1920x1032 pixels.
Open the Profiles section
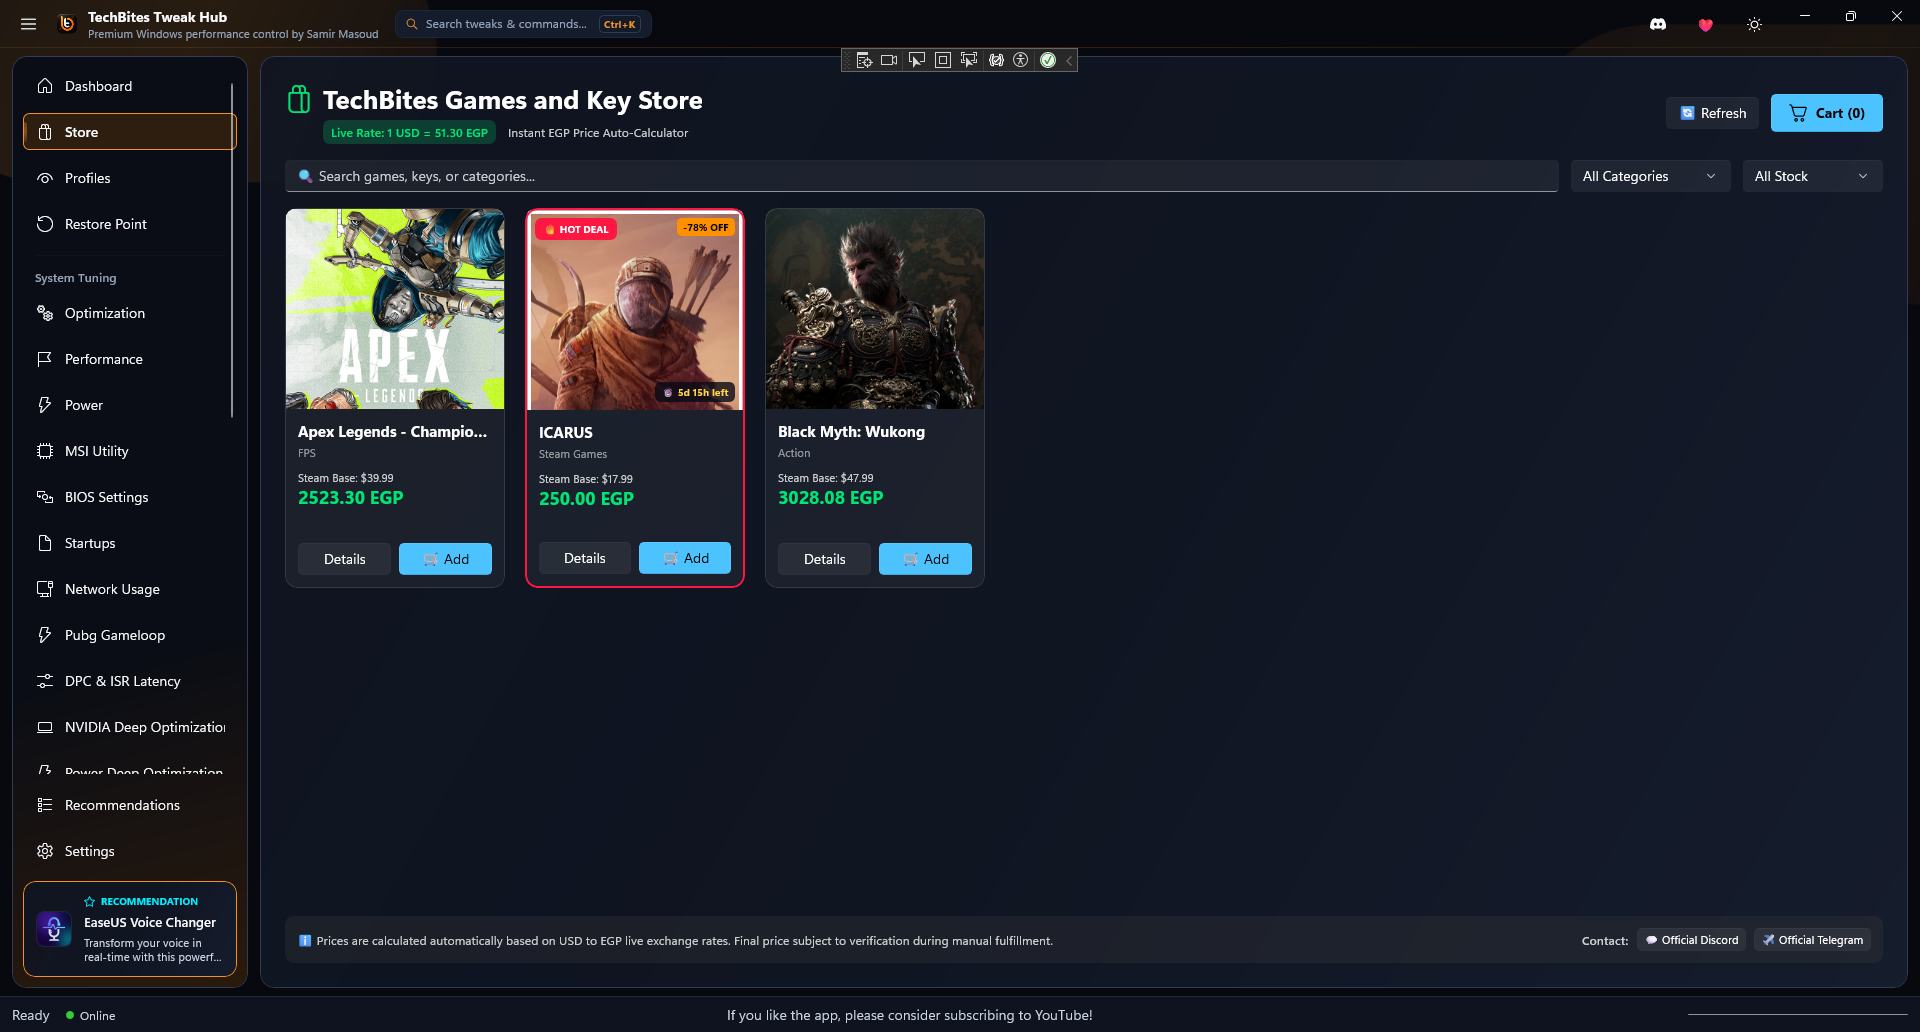130,178
